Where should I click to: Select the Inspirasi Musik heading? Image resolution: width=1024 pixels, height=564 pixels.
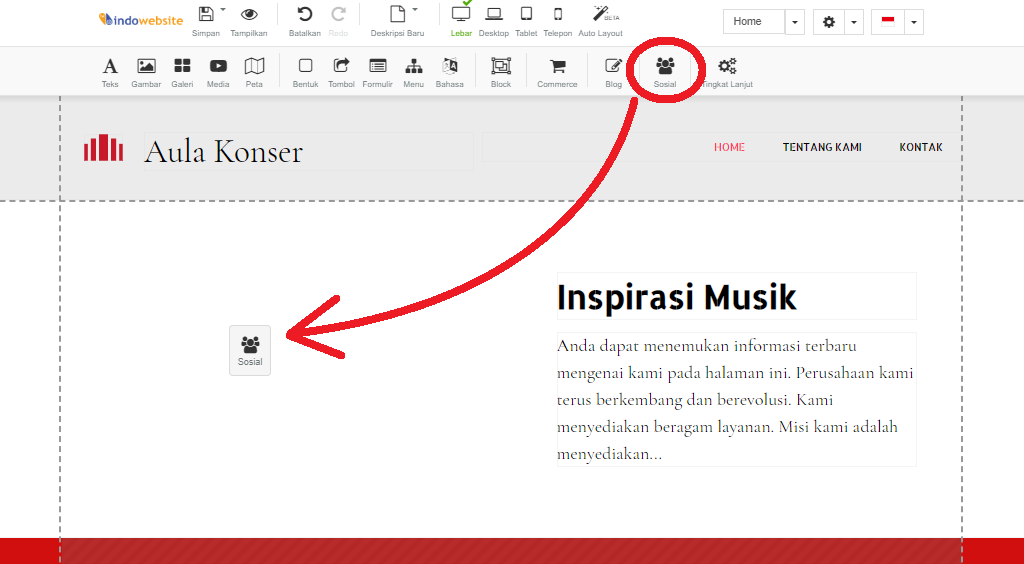[676, 297]
